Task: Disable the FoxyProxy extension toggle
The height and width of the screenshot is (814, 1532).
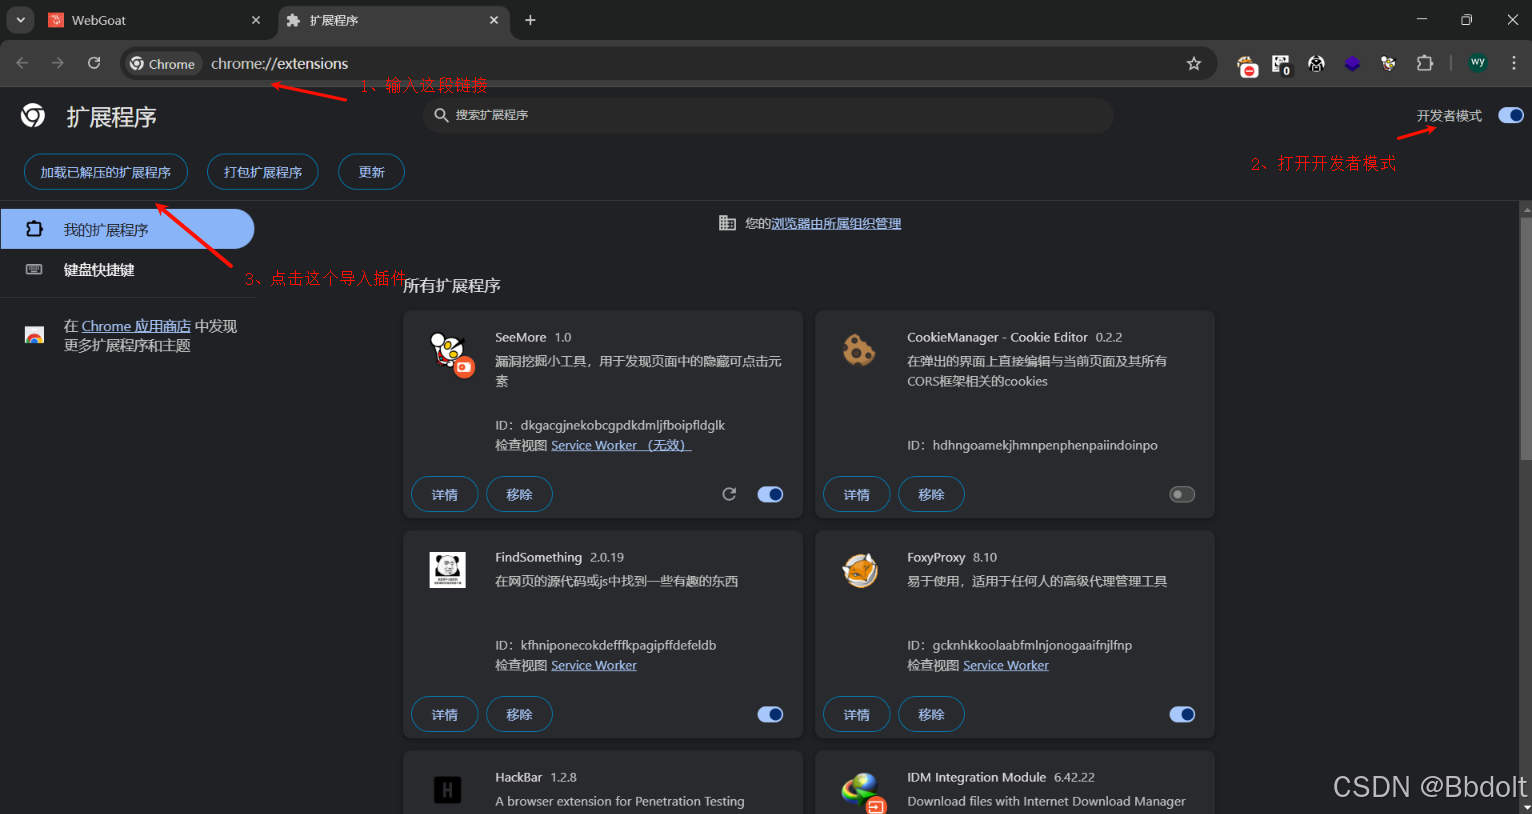Action: [x=1182, y=714]
